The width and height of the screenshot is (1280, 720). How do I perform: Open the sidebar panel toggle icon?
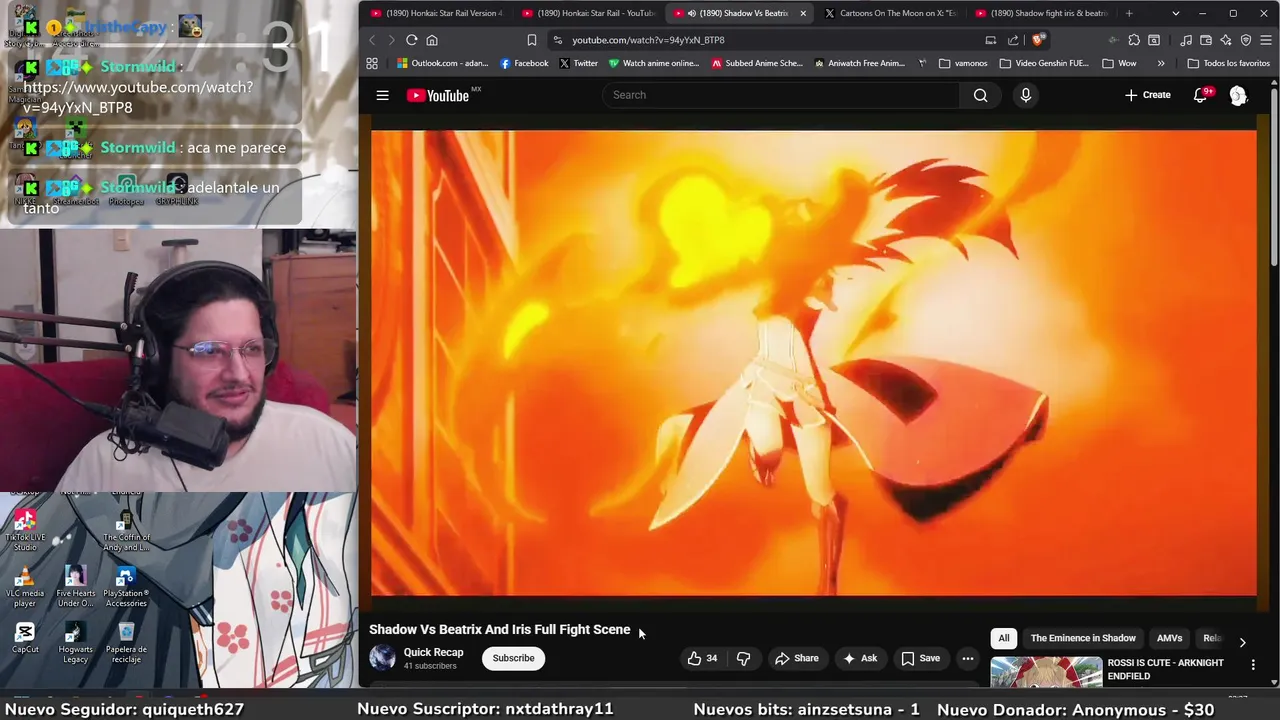pyautogui.click(x=1154, y=40)
